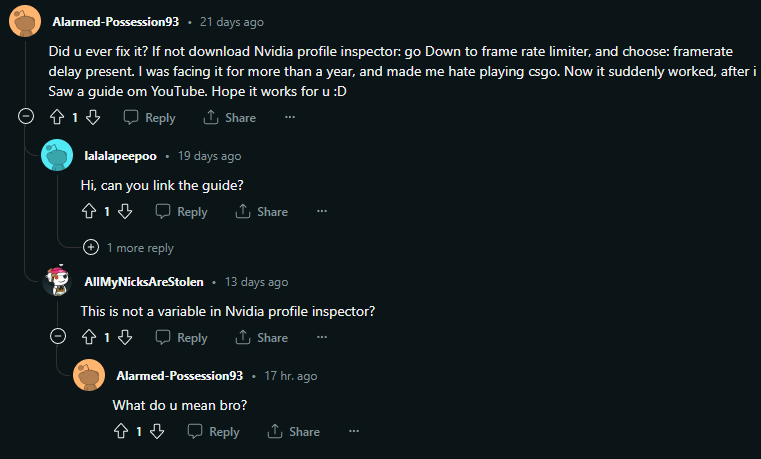This screenshot has width=761, height=459.
Task: Downvote the "What do u mean bro?" reply
Action: point(157,431)
